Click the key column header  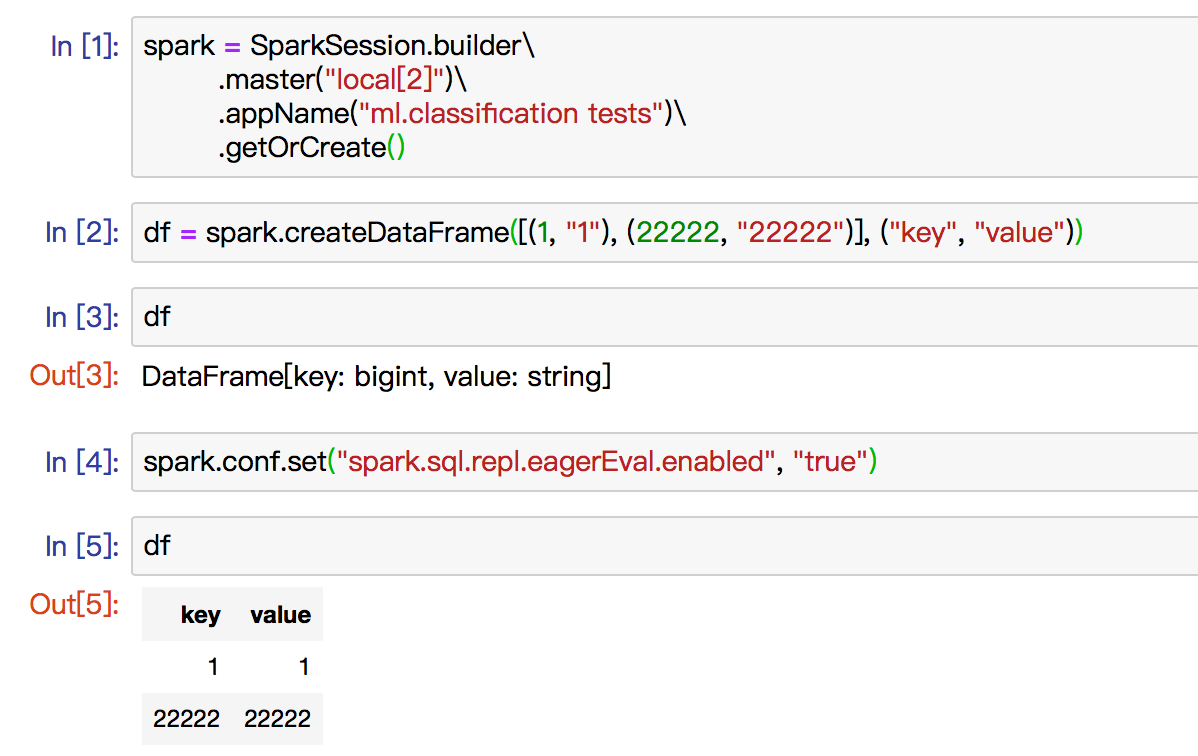point(200,615)
